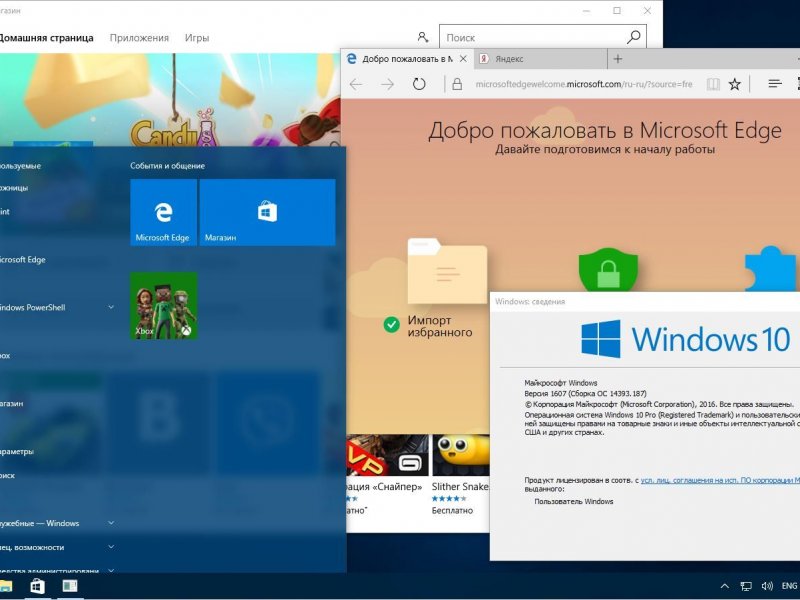800x600 pixels.
Task: Click the volume speaker icon in tray
Action: (767, 586)
